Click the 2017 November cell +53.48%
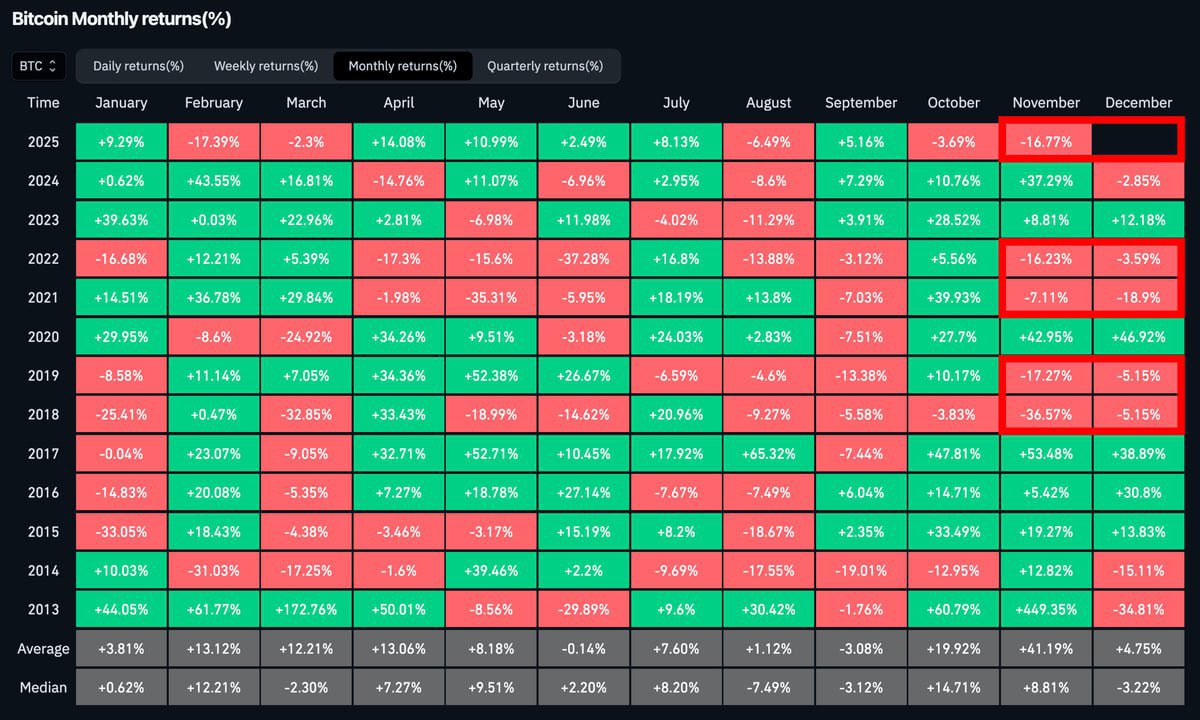 [x=1046, y=454]
